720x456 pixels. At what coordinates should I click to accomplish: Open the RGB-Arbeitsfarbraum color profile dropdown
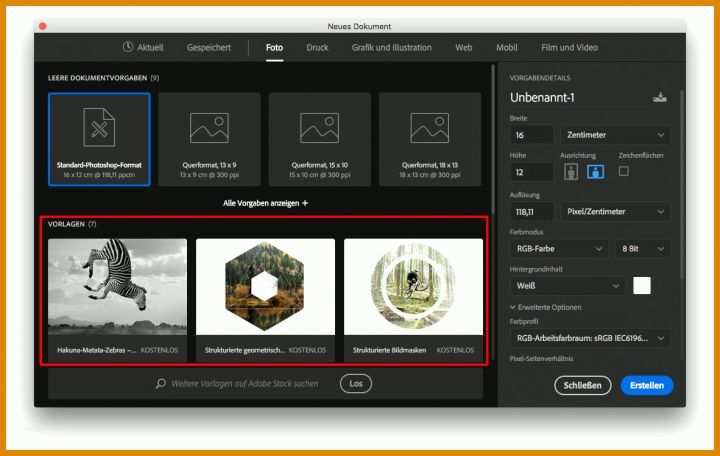(590, 338)
